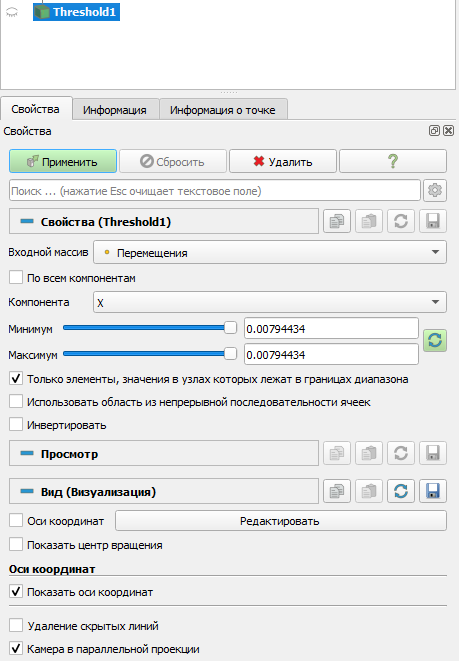459x661 pixels.
Task: Check the Инвертировать option
Action: point(16,425)
